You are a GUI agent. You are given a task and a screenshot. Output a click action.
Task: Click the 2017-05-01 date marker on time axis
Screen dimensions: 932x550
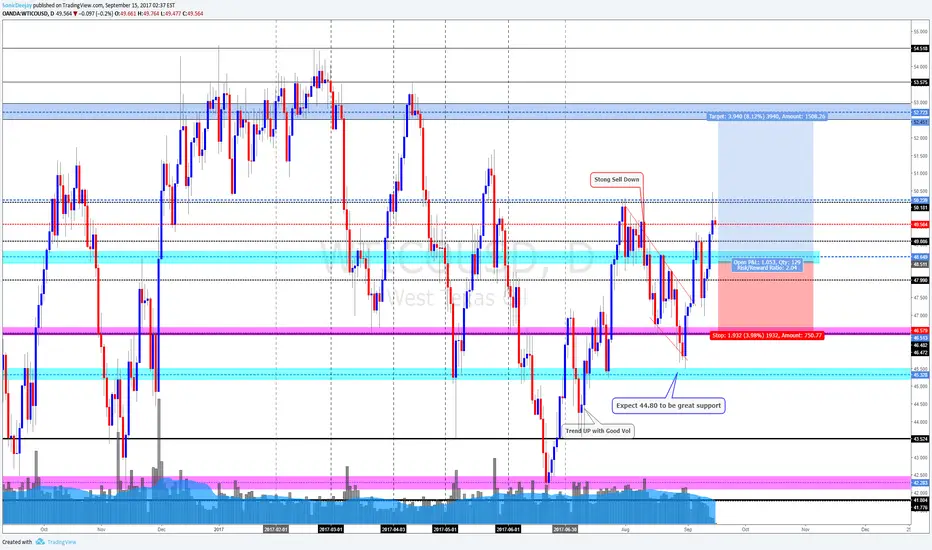tap(445, 529)
